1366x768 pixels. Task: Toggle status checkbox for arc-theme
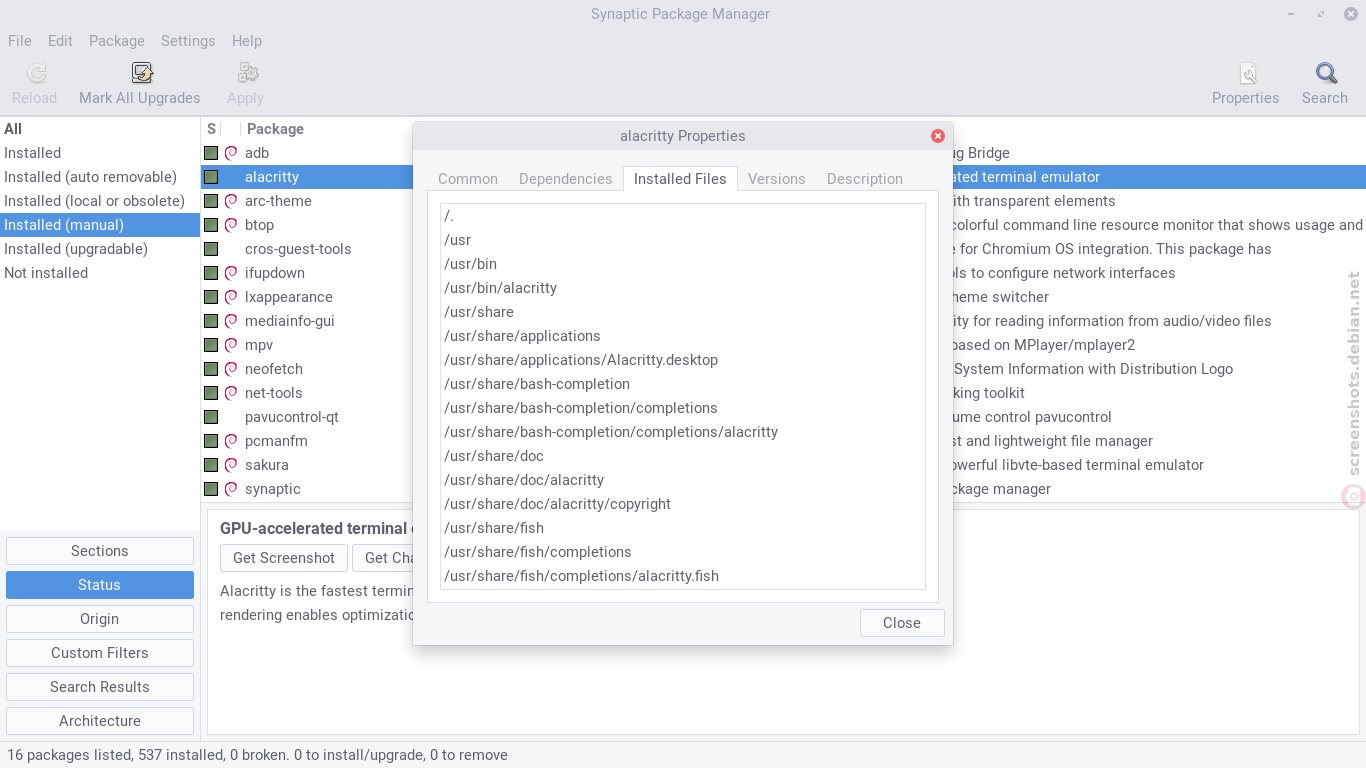coord(211,201)
